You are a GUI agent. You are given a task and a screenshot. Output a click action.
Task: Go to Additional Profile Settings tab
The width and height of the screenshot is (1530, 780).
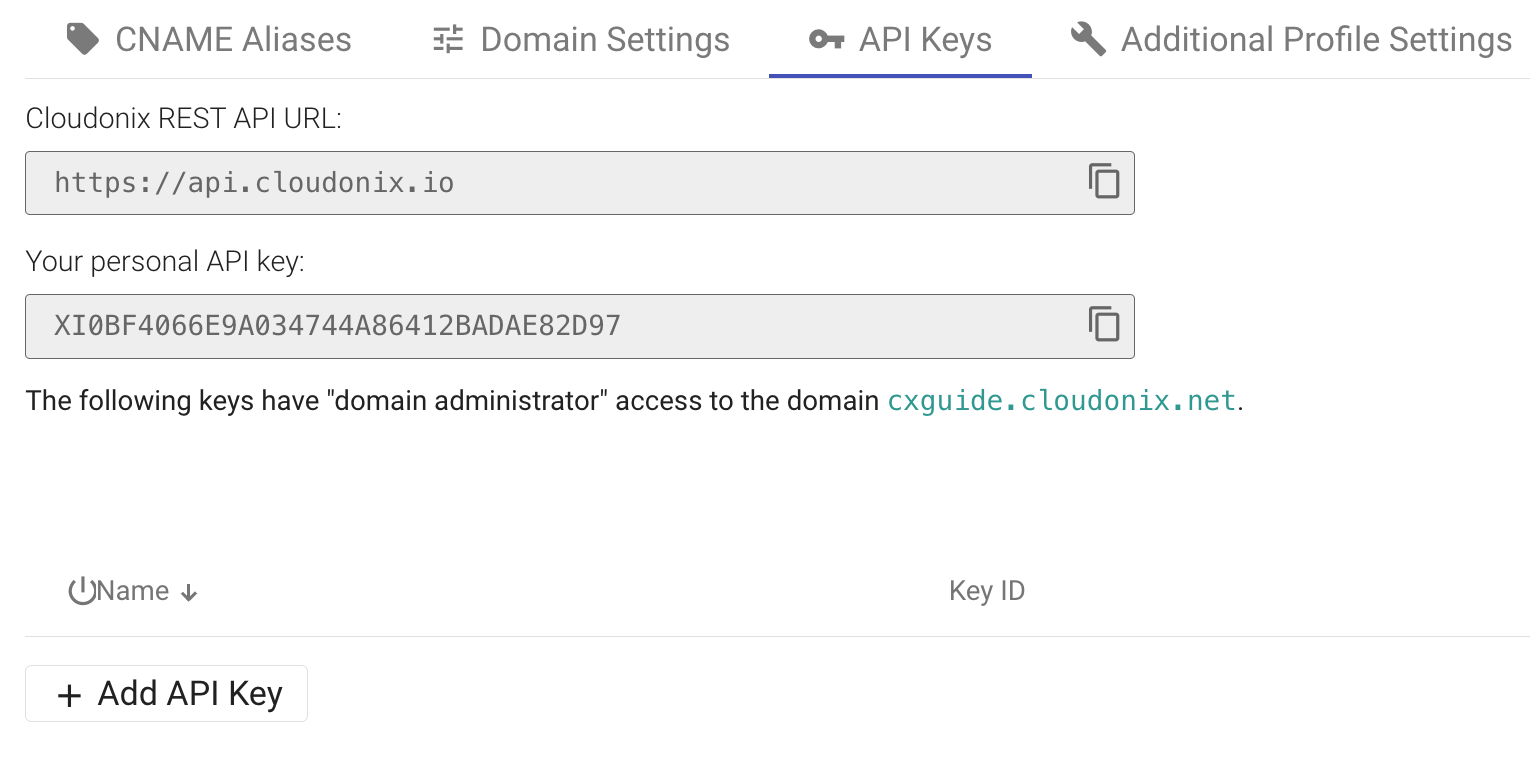(1316, 40)
